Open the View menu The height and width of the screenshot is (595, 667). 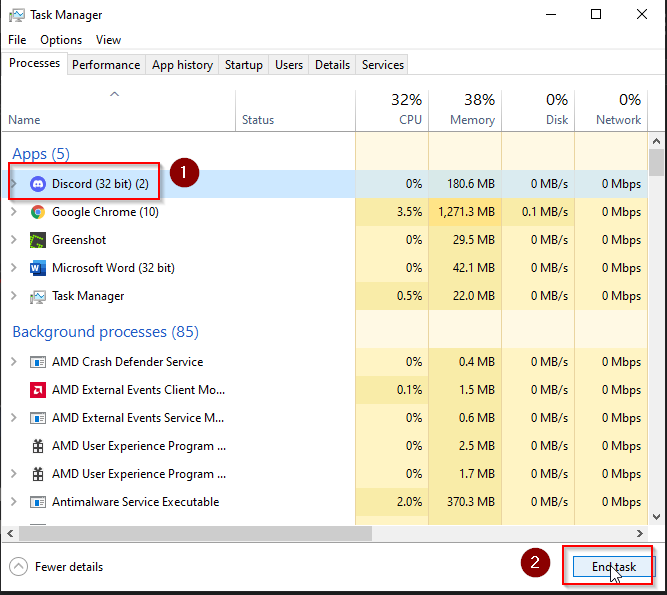[108, 40]
